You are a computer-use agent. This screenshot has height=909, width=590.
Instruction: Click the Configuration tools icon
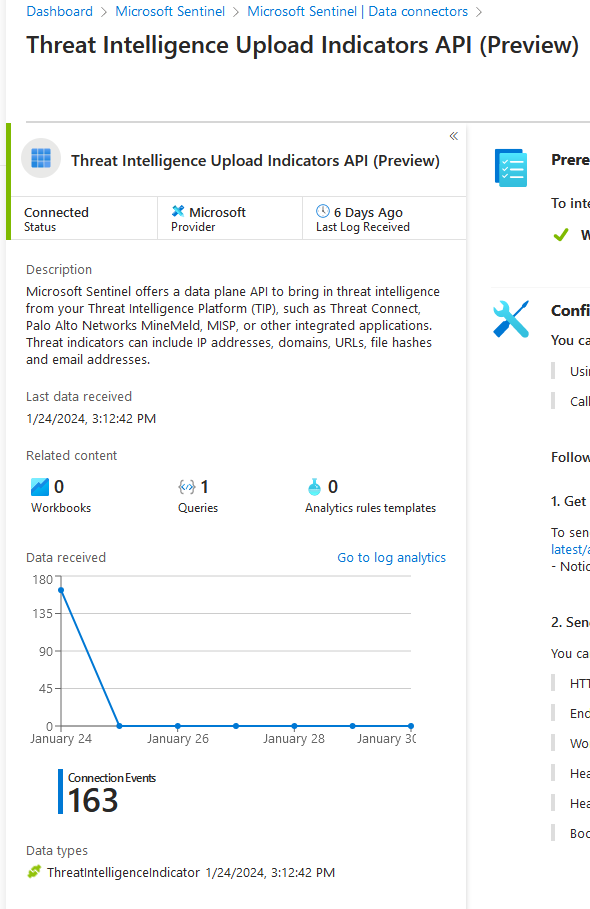[x=511, y=319]
